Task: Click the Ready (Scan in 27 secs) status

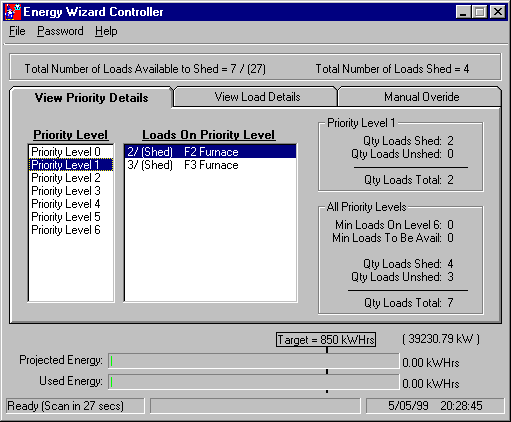Action: pyautogui.click(x=75, y=406)
